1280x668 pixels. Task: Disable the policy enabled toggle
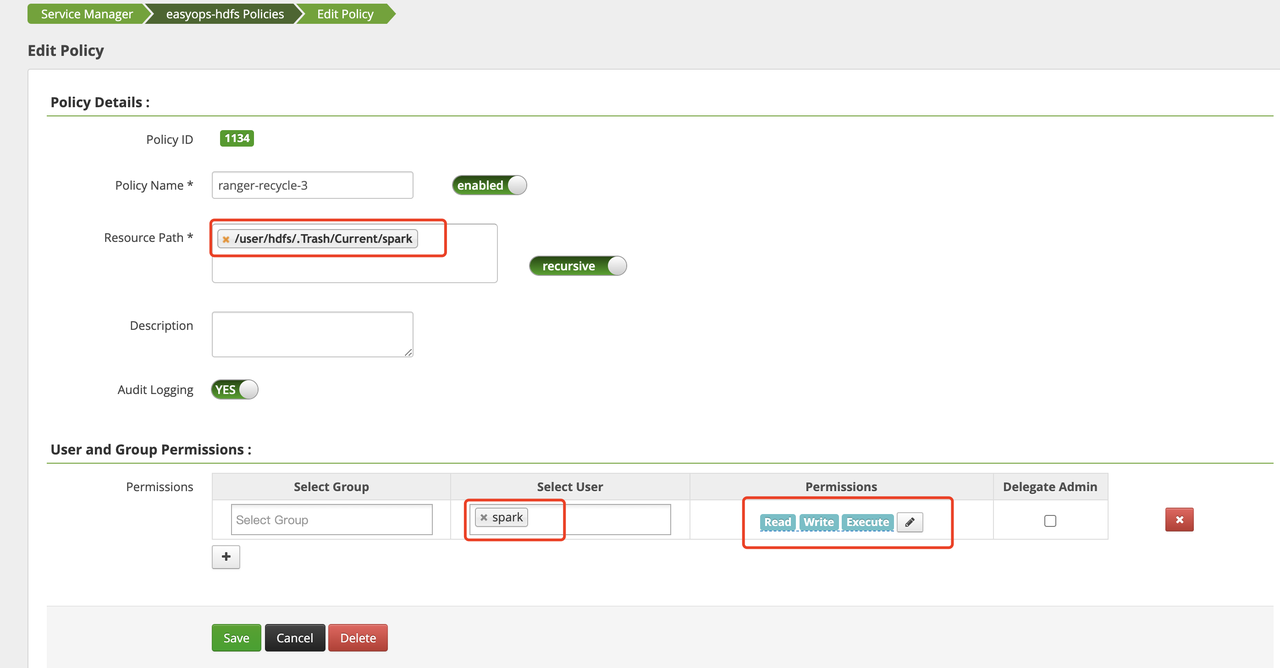489,185
